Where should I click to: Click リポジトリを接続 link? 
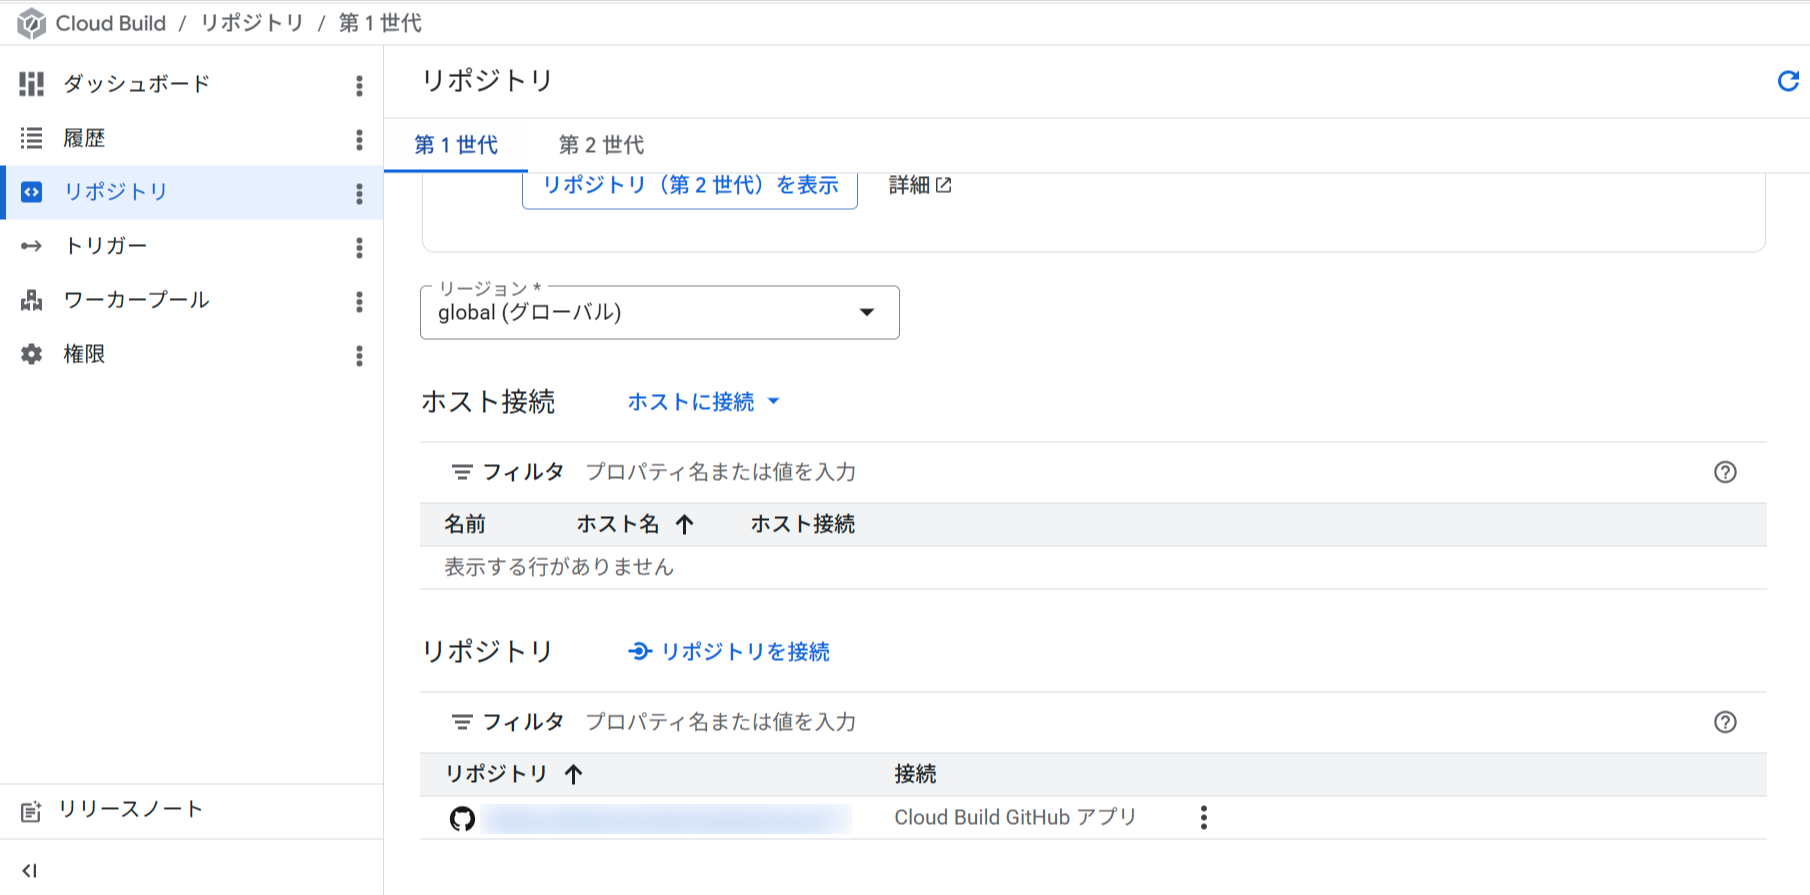(729, 652)
